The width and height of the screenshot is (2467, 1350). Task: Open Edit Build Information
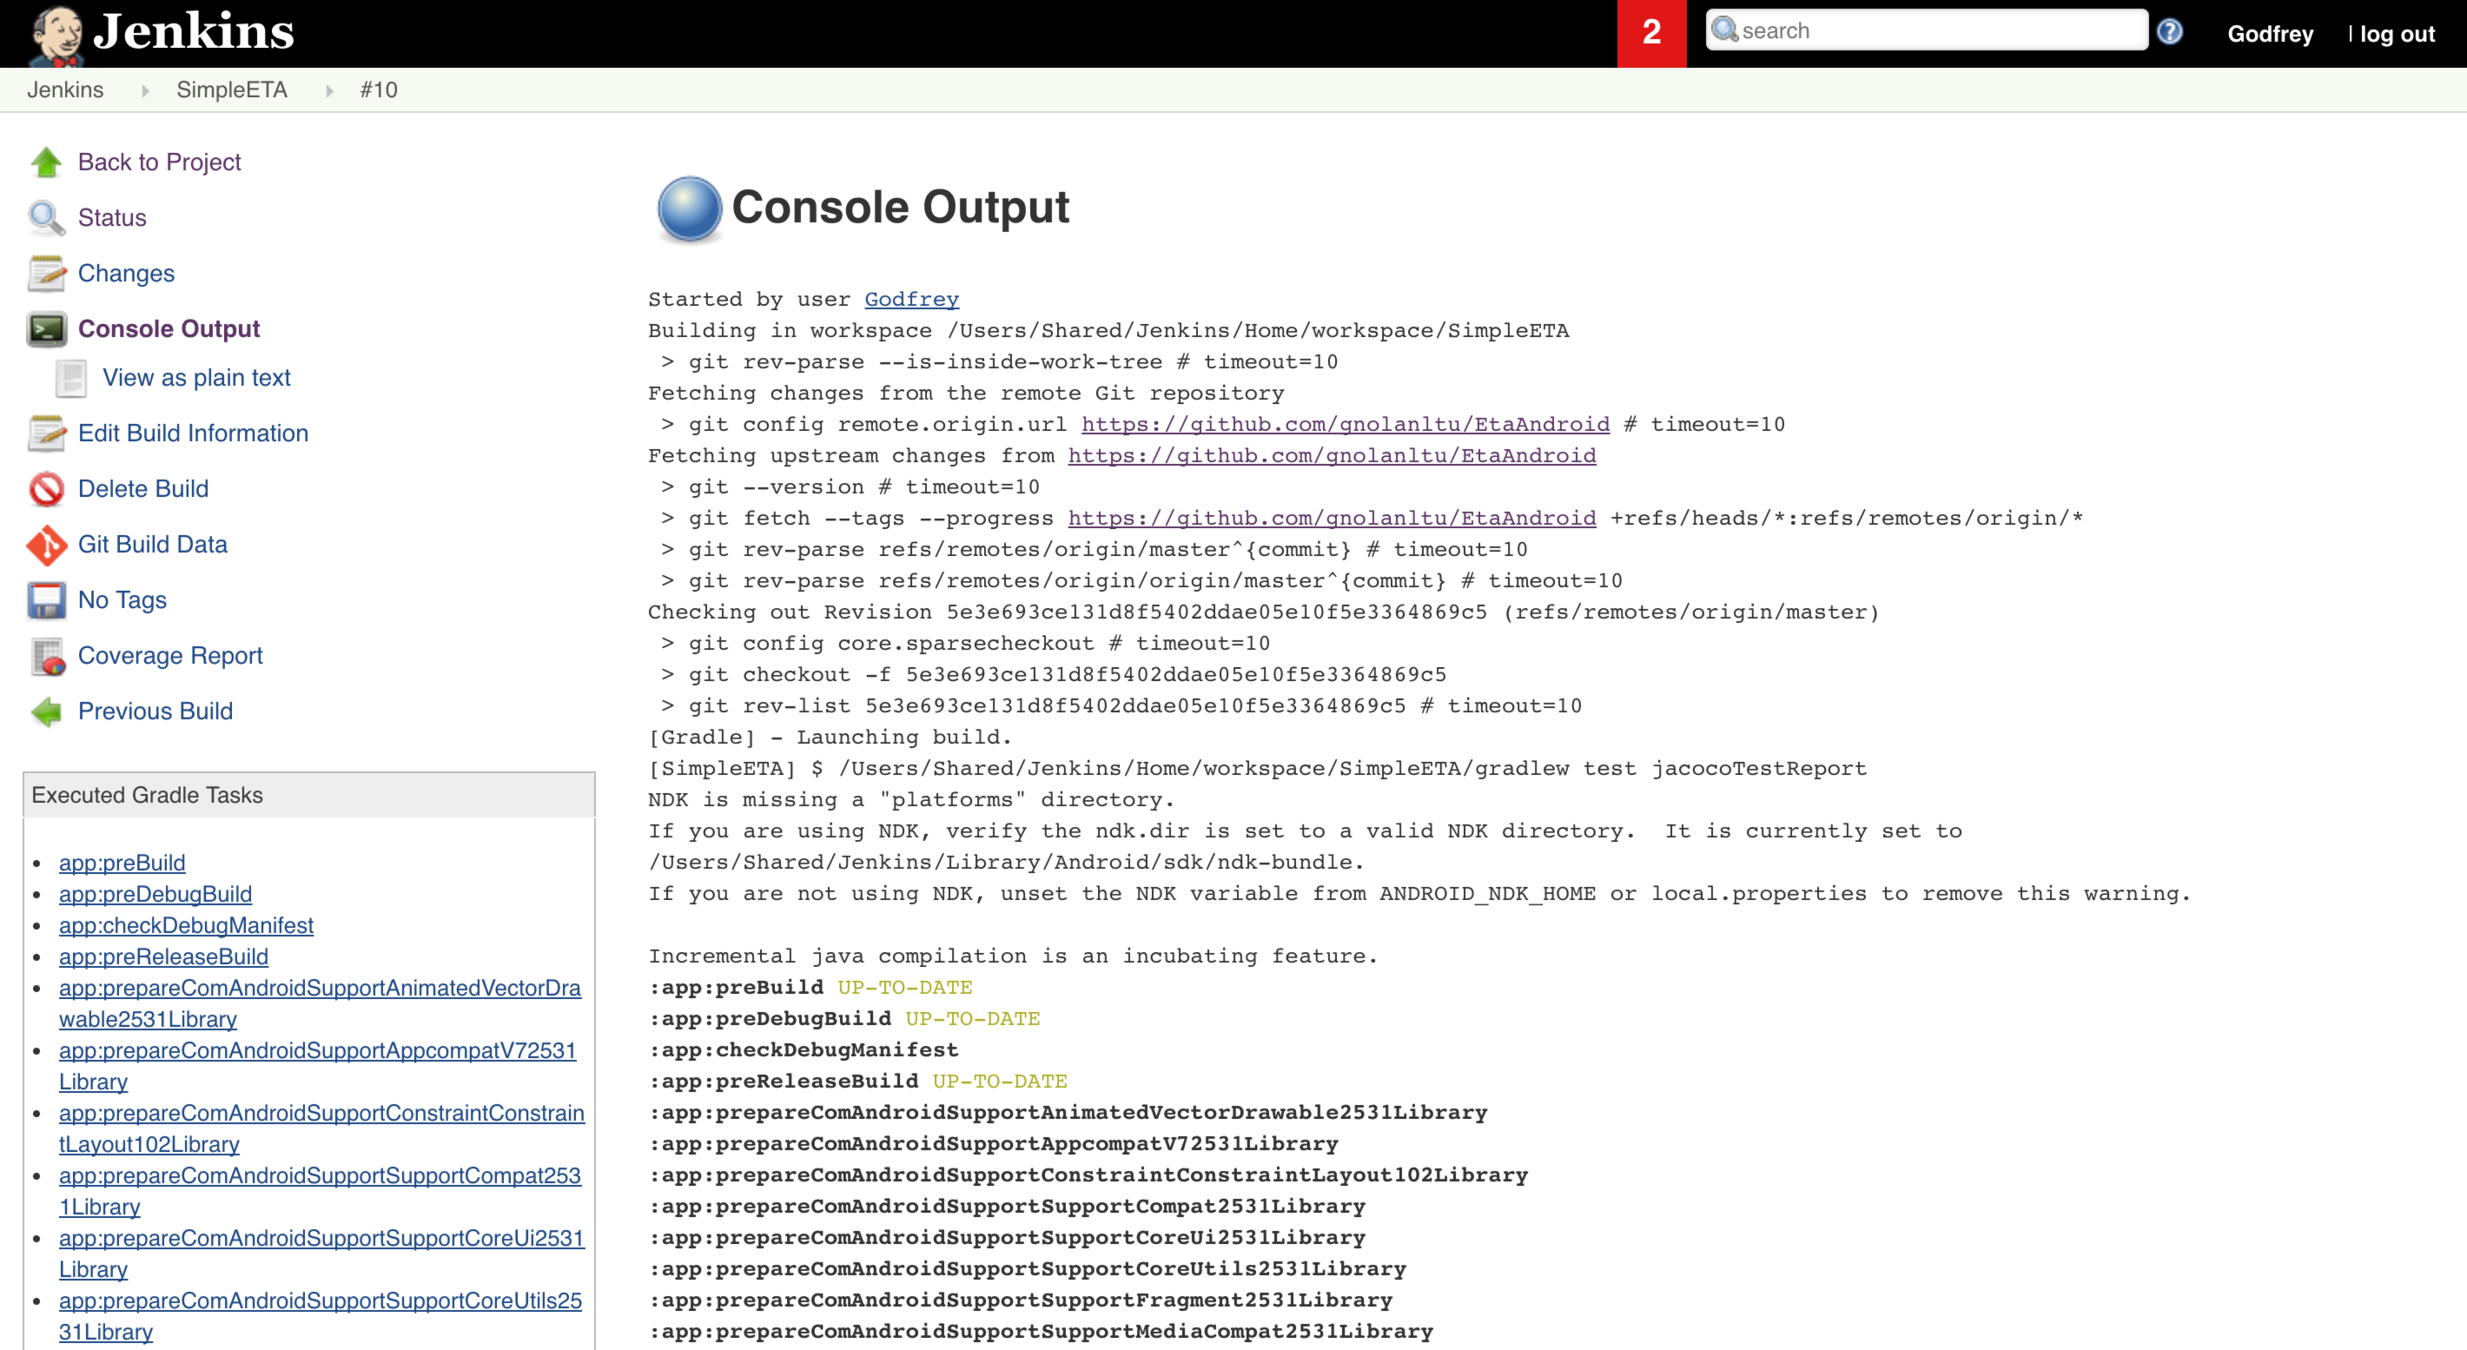click(193, 433)
